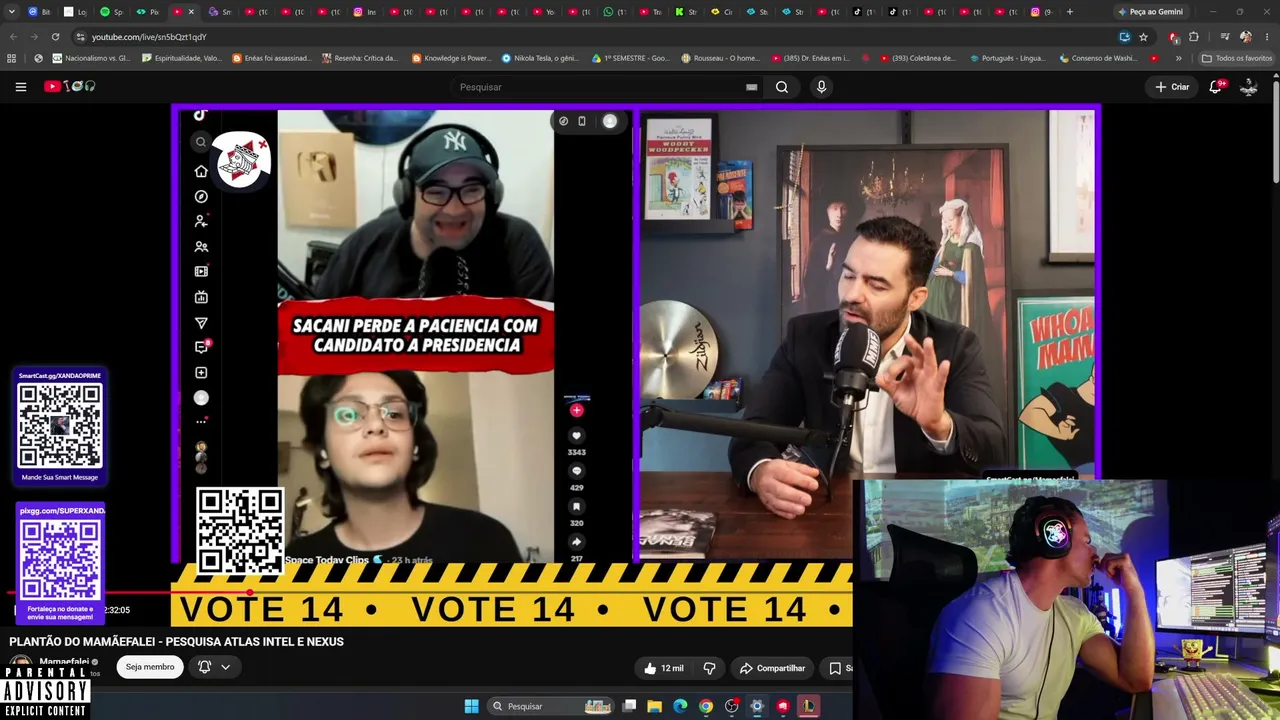Click the Chrome icon in taskbar
Screen dimensions: 1280x720
706,706
